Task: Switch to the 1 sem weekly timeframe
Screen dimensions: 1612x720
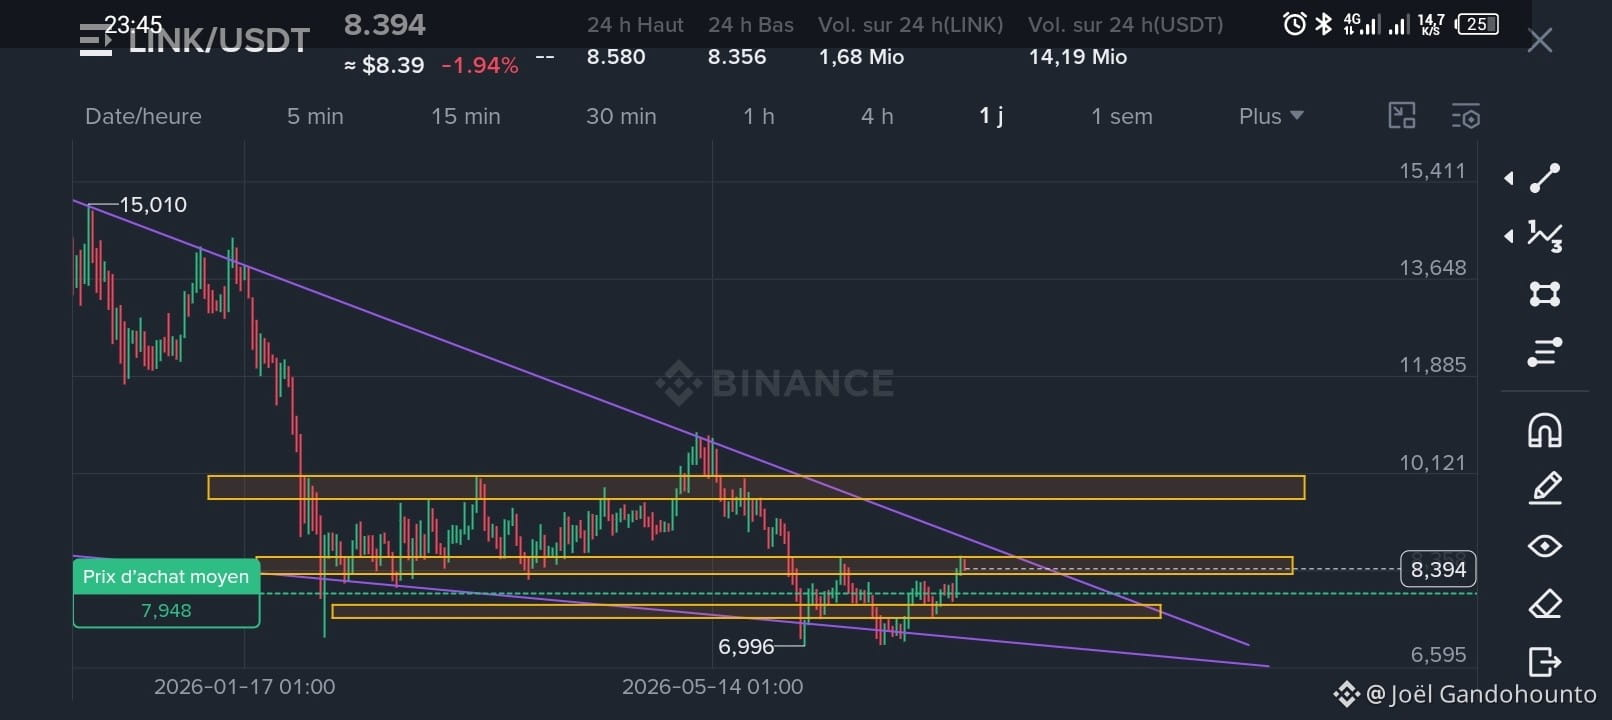Action: [1122, 116]
